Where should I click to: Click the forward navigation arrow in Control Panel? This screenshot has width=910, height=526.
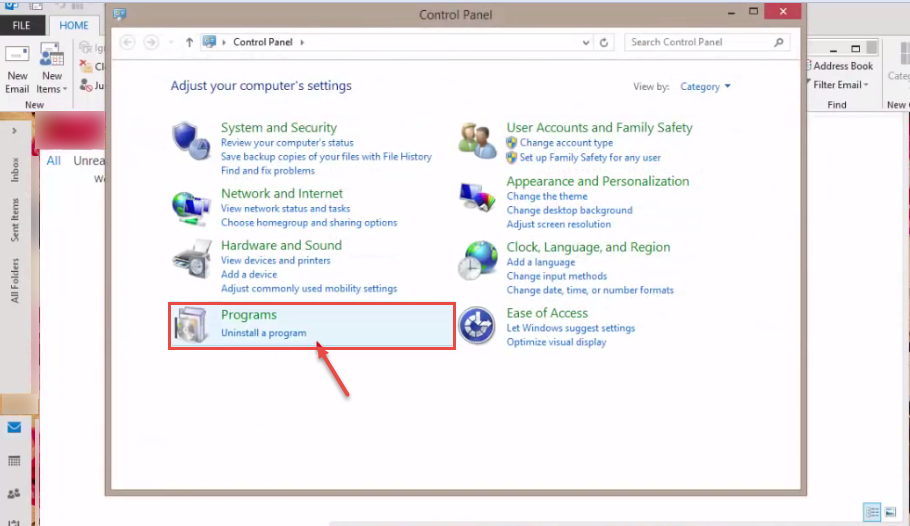pyautogui.click(x=151, y=42)
